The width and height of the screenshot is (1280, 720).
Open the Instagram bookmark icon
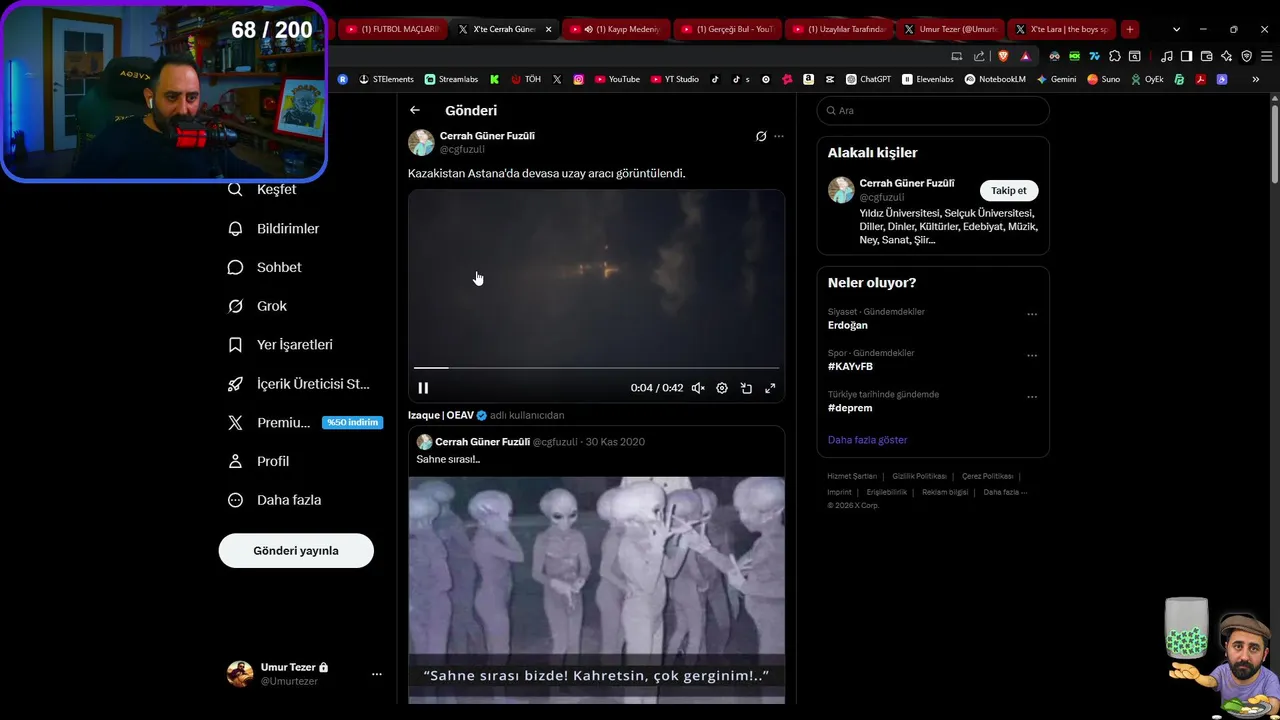578,79
